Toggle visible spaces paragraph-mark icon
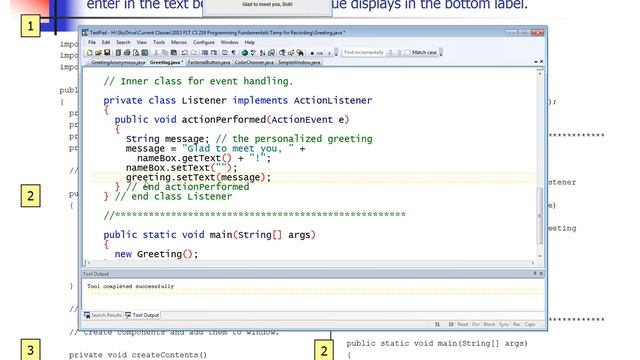This screenshot has height=360, width=640. pyautogui.click(x=234, y=53)
